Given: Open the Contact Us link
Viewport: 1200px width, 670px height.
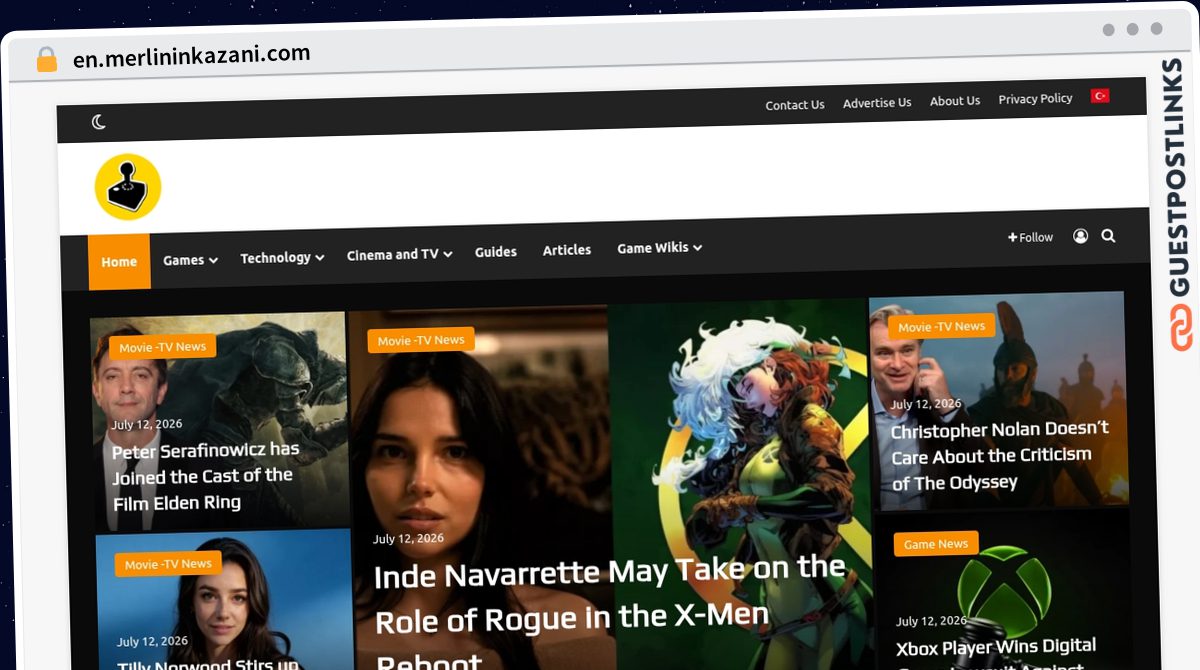Looking at the screenshot, I should pyautogui.click(x=795, y=105).
